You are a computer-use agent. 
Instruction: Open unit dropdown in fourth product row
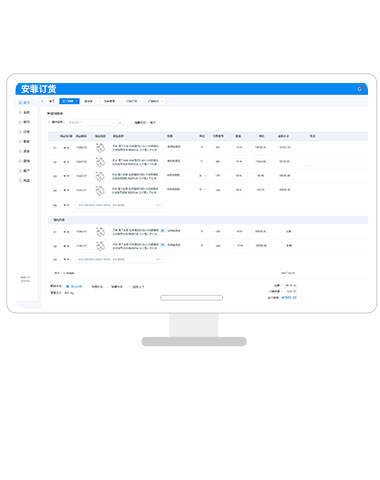pyautogui.click(x=203, y=189)
